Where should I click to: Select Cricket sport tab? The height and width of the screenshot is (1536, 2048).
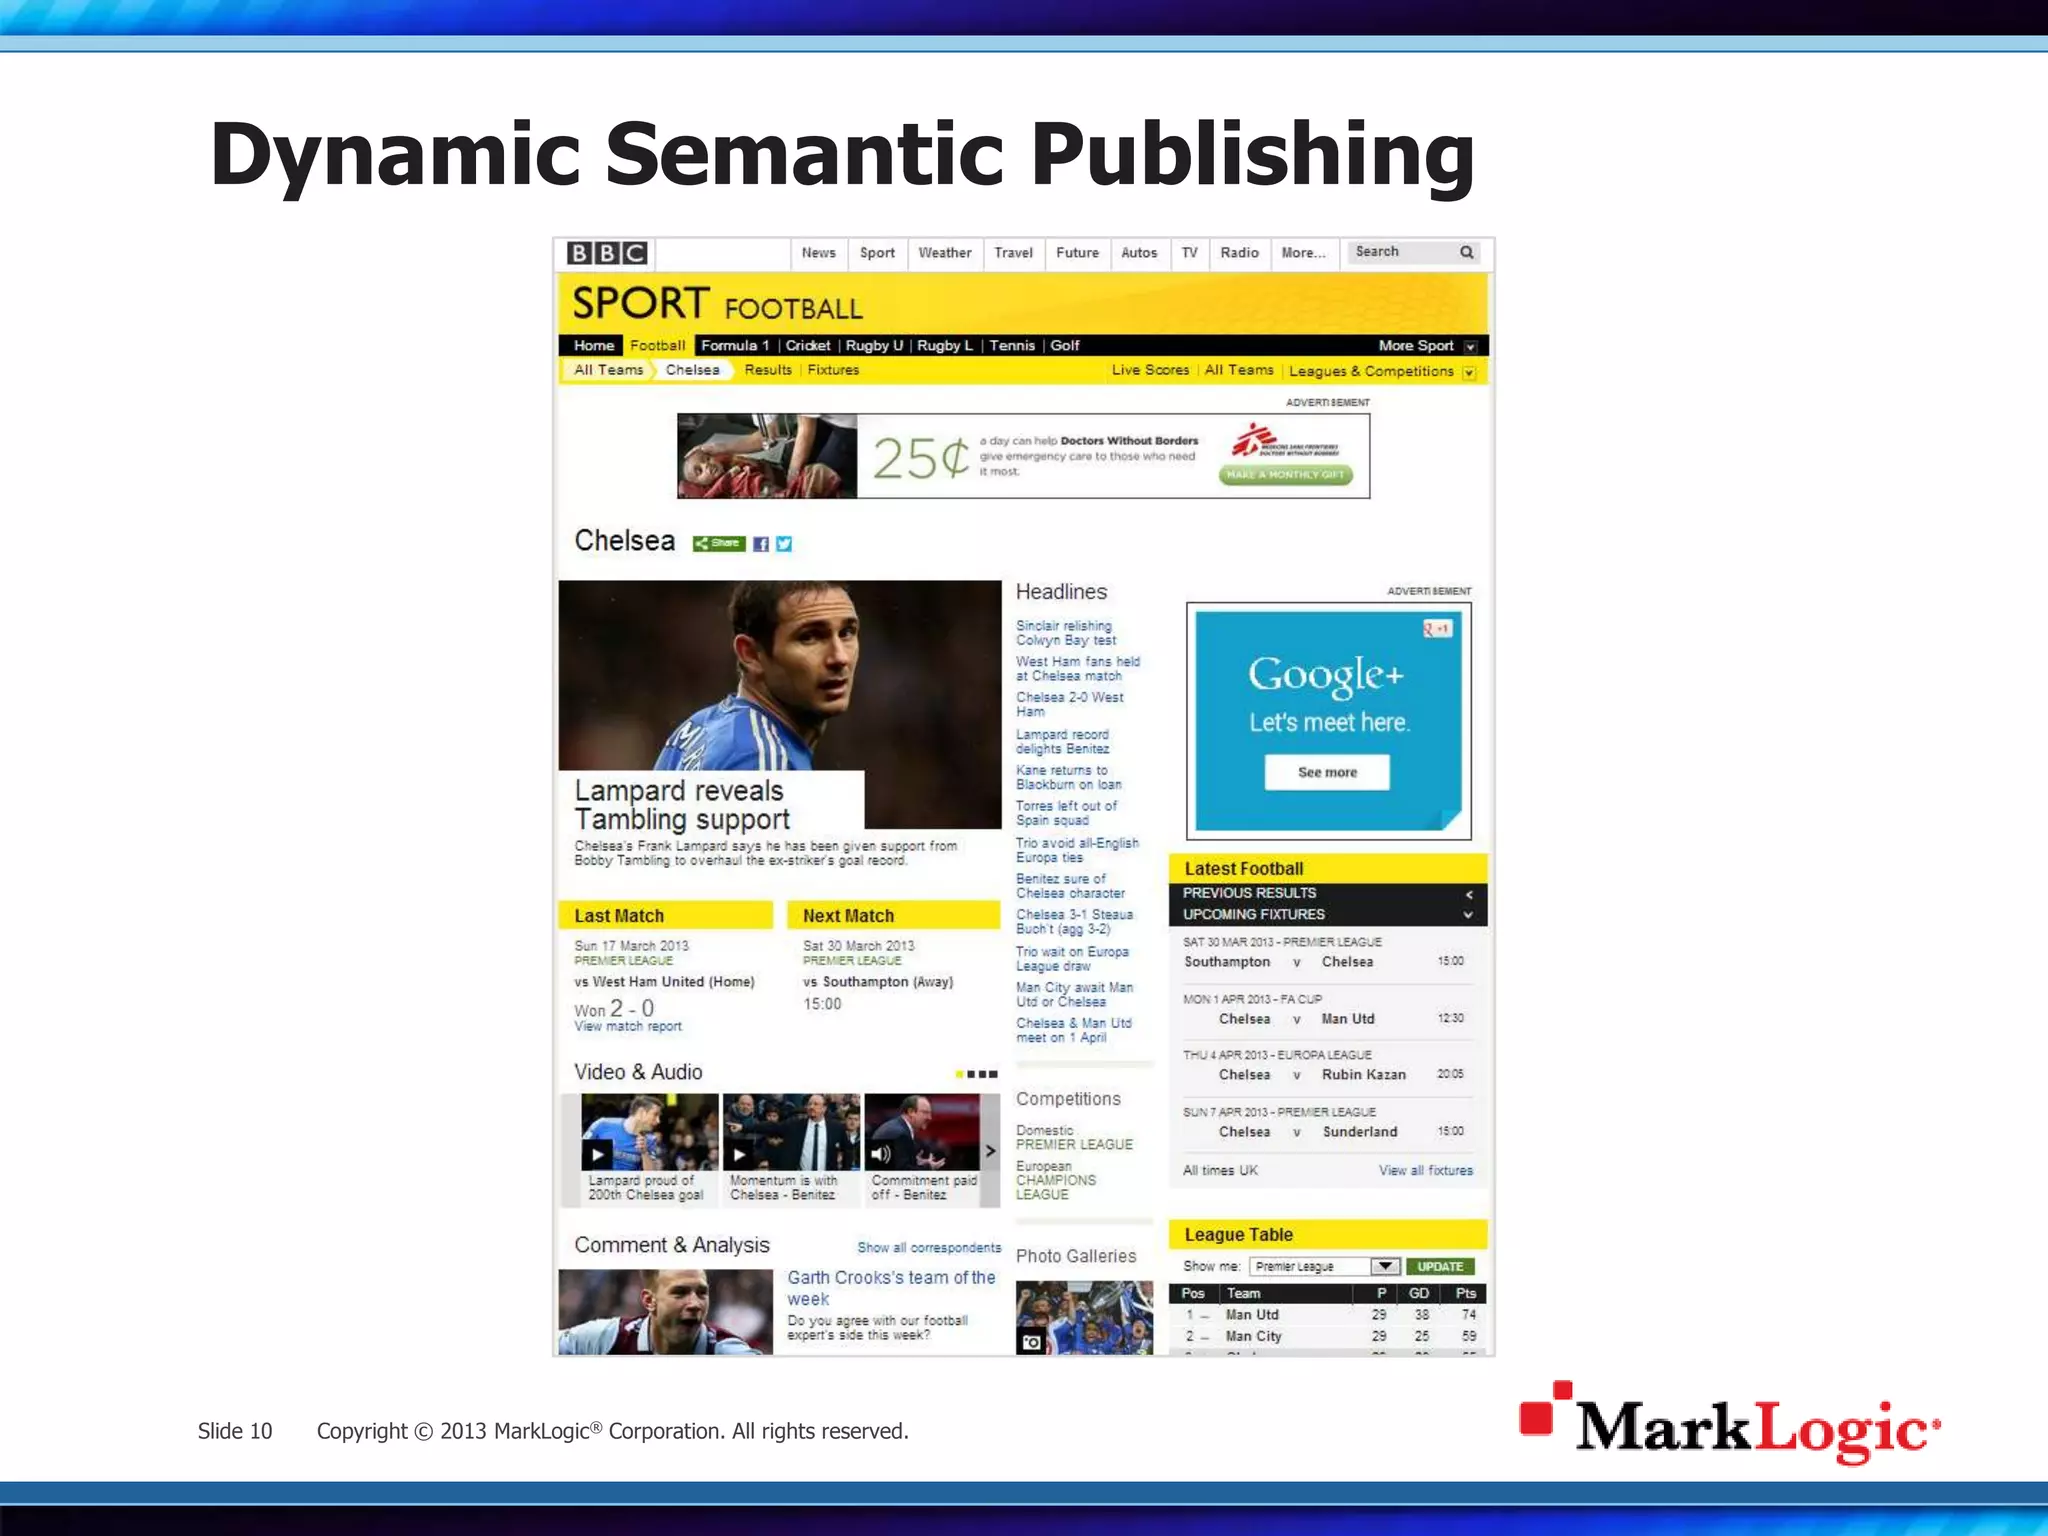tap(808, 346)
